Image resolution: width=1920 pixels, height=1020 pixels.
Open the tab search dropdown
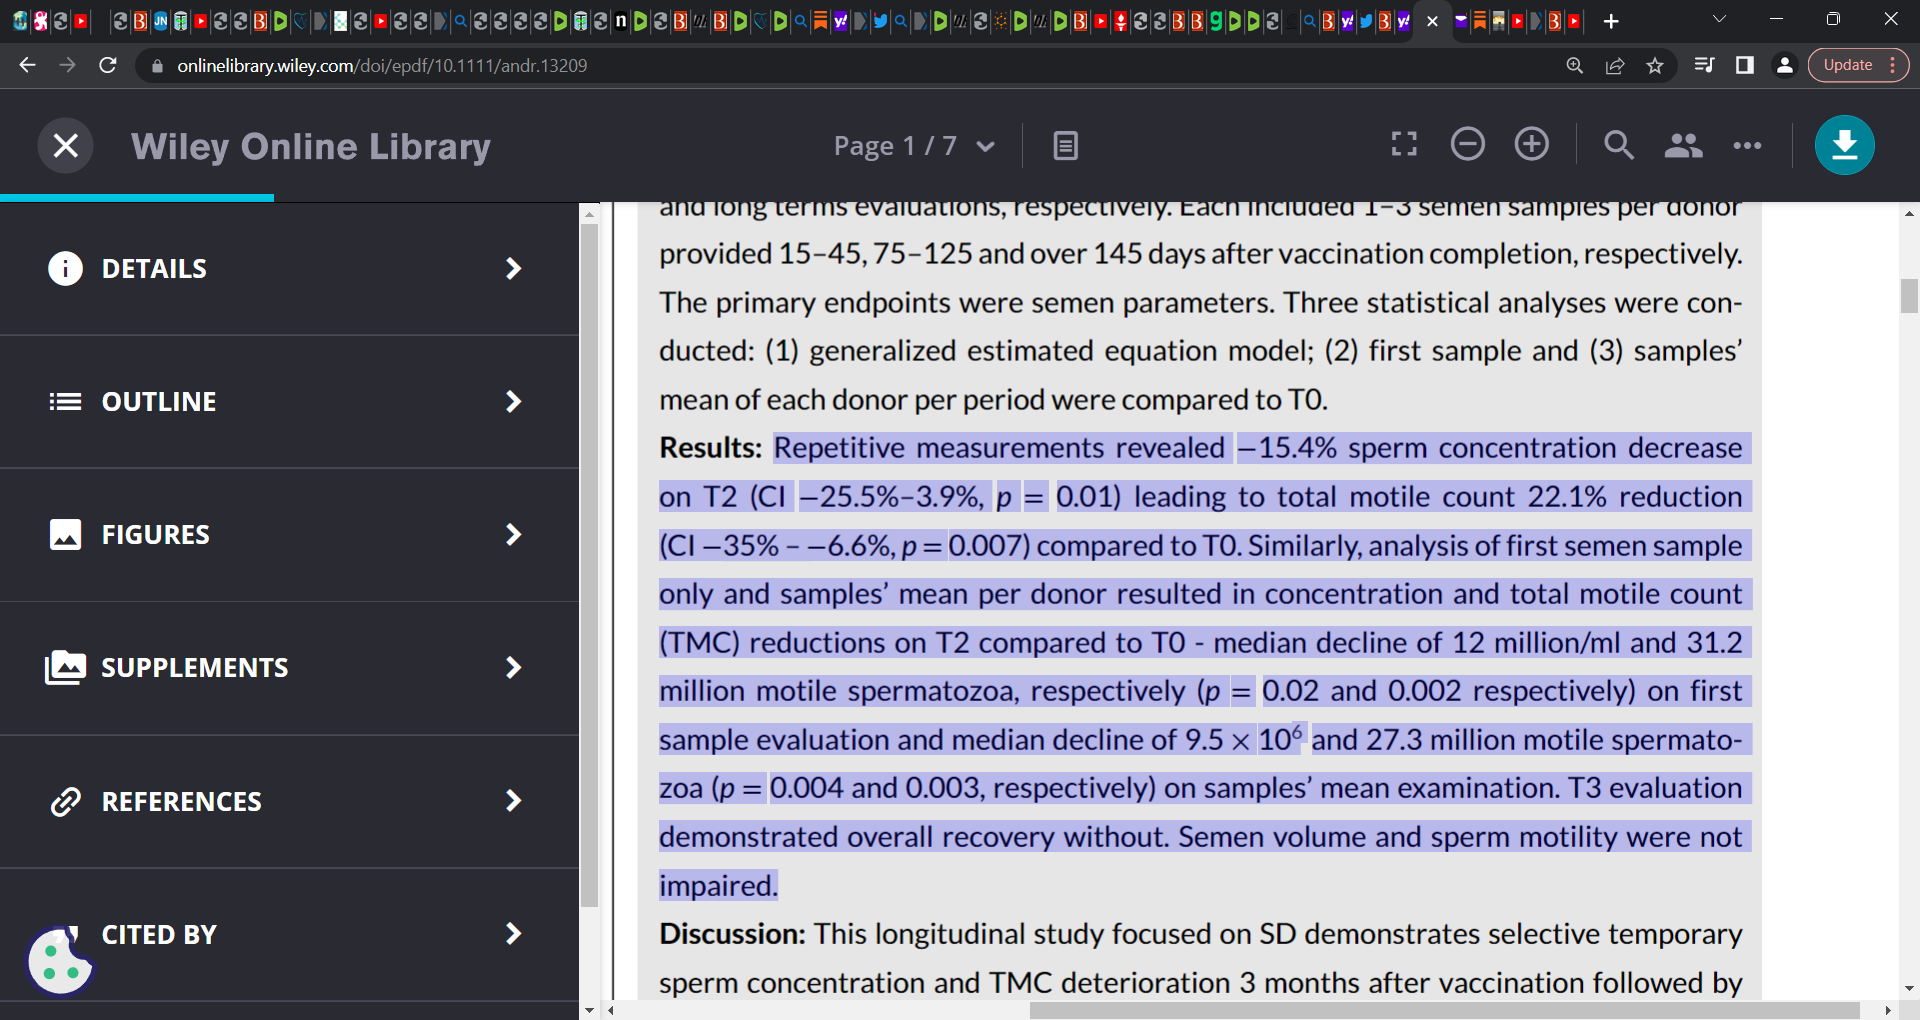tap(1719, 19)
